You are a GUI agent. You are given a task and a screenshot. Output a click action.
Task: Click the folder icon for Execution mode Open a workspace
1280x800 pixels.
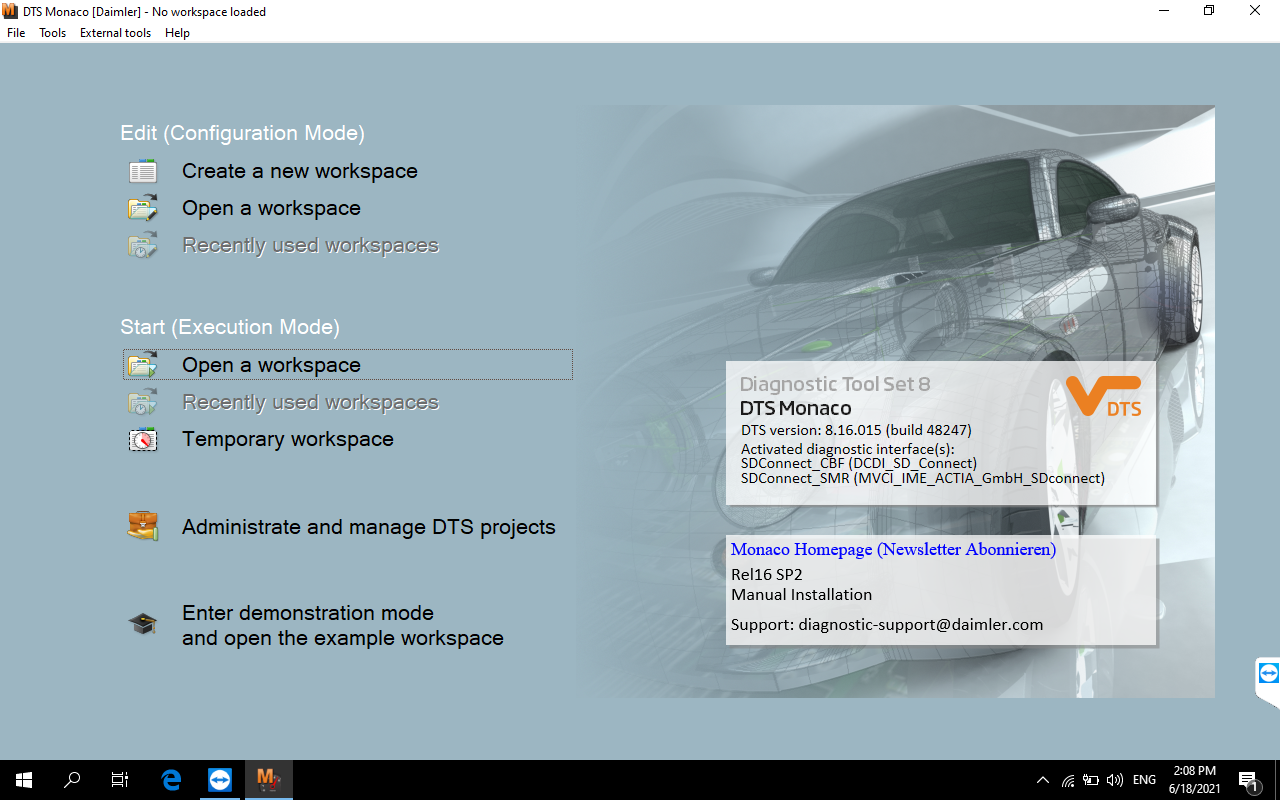143,365
